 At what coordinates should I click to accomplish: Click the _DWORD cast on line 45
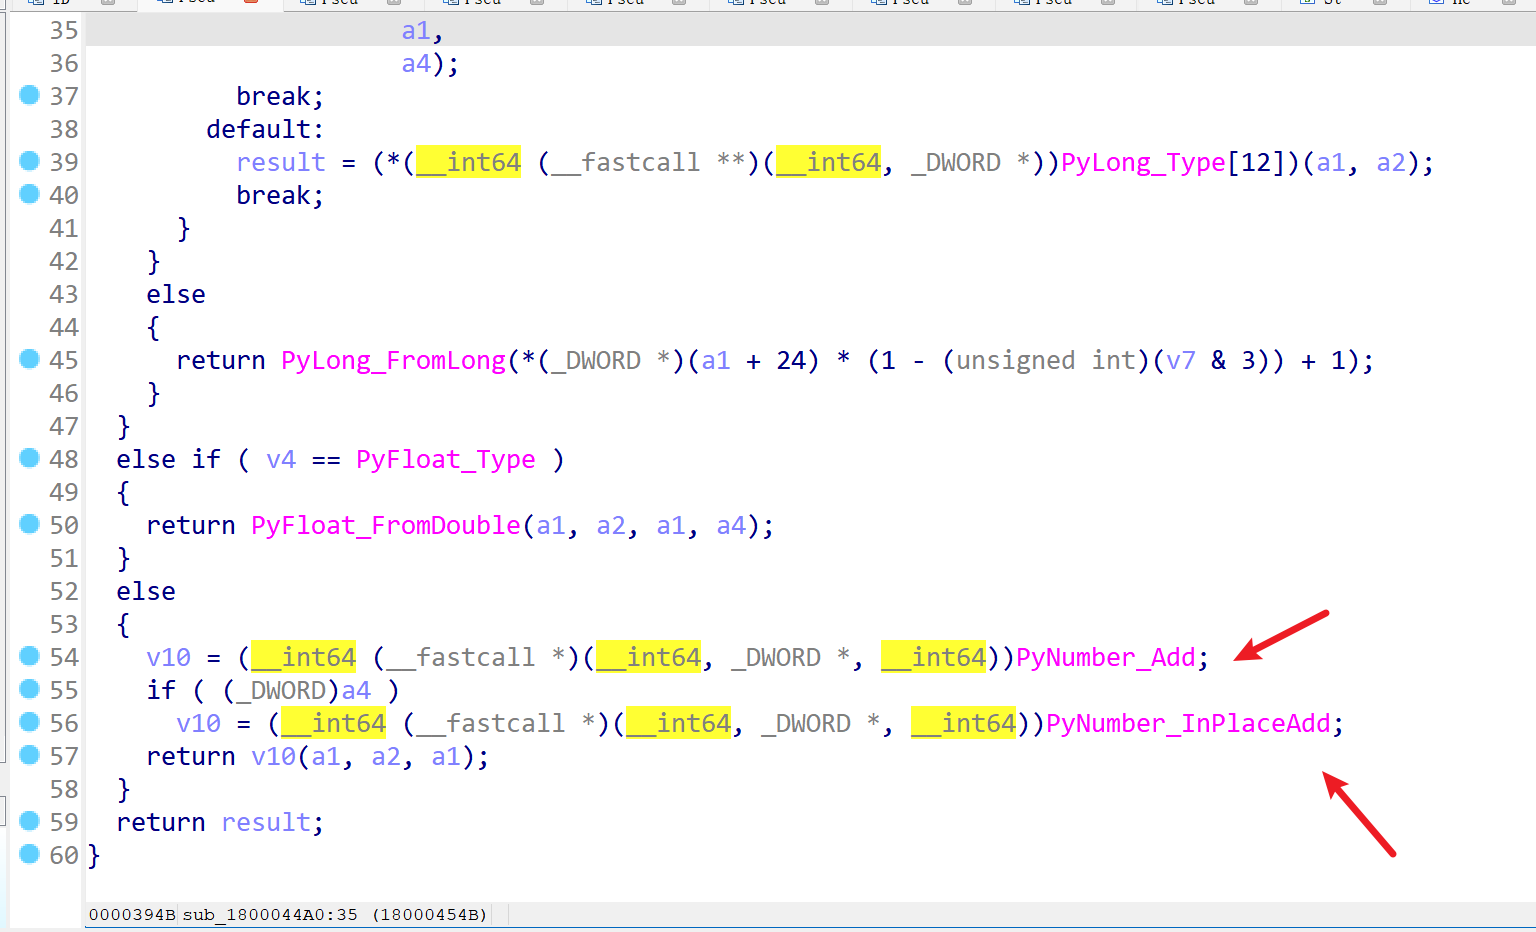click(x=596, y=360)
